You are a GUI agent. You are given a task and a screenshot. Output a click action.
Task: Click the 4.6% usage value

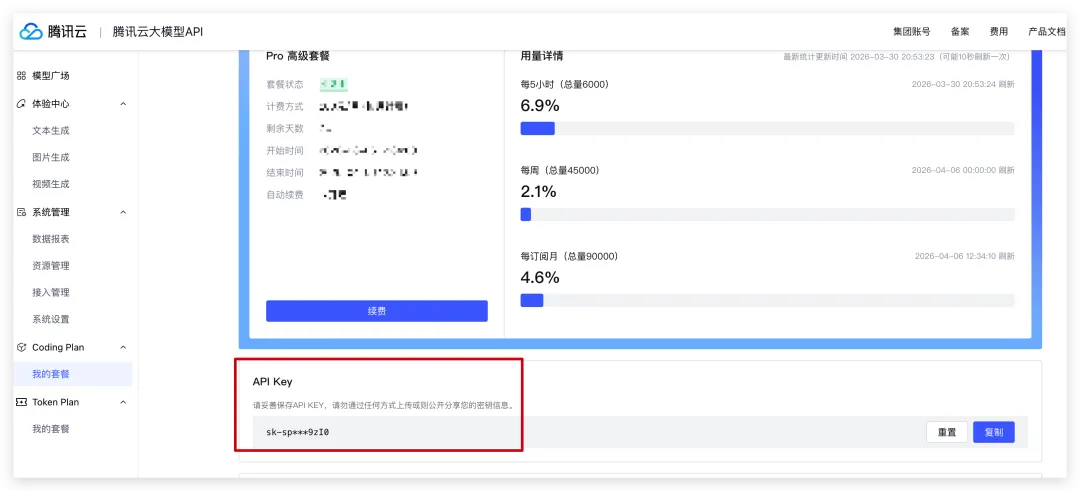click(x=540, y=278)
